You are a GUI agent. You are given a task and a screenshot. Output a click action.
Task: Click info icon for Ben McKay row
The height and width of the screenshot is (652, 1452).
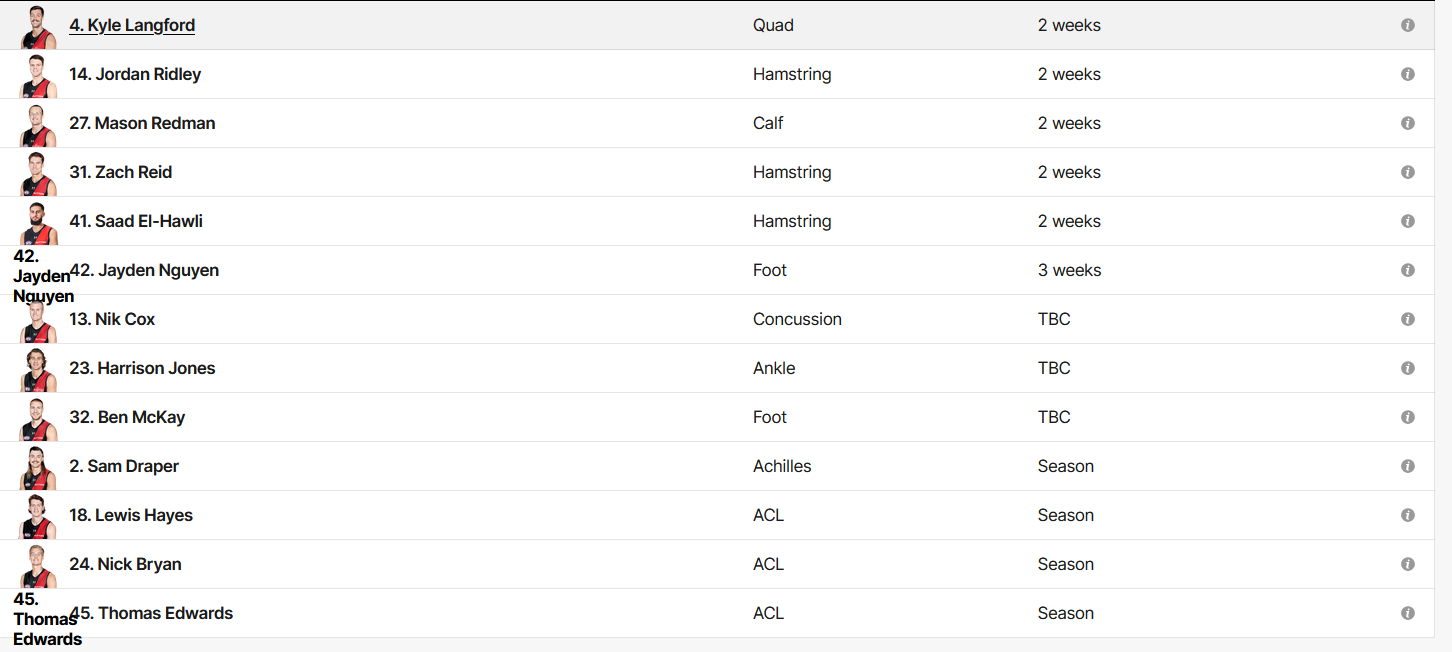point(1408,417)
